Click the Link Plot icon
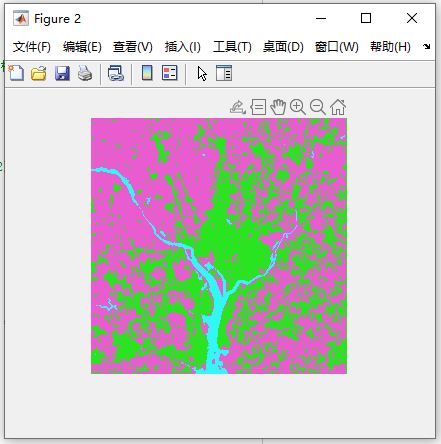This screenshot has height=444, width=441. click(x=116, y=73)
